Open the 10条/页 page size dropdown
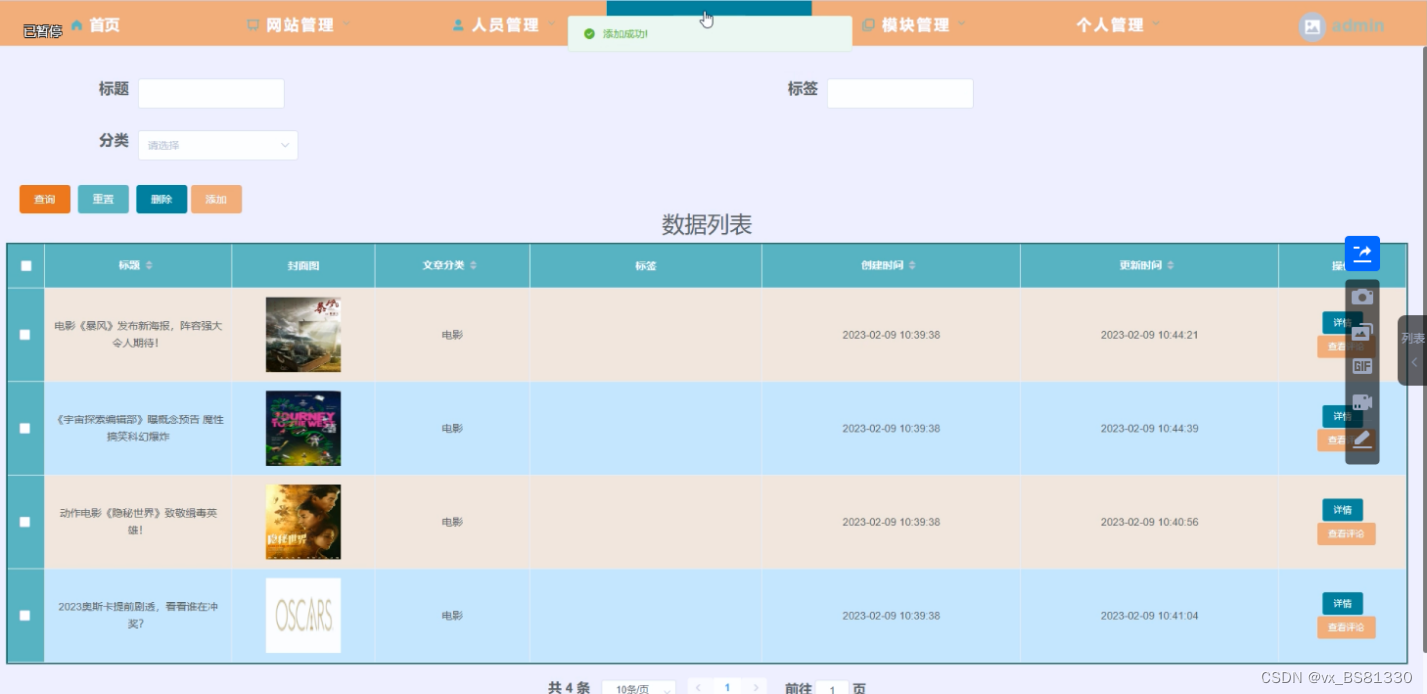Screen dimensions: 1427x694 point(638,688)
